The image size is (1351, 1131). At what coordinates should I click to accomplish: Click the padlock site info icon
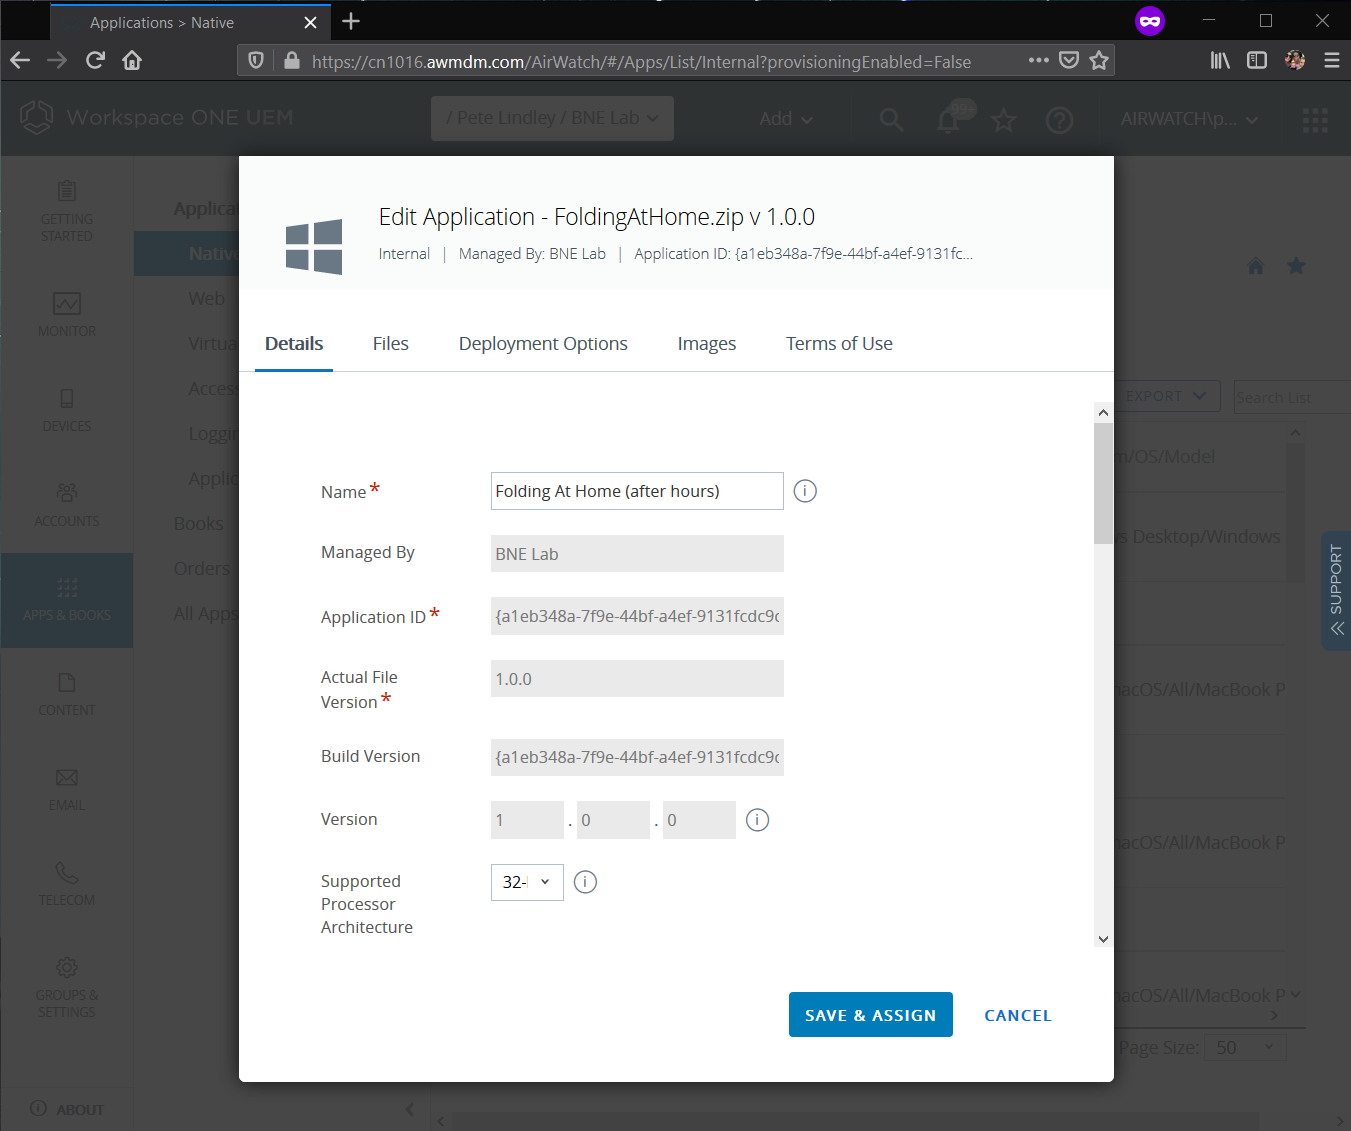click(x=291, y=61)
